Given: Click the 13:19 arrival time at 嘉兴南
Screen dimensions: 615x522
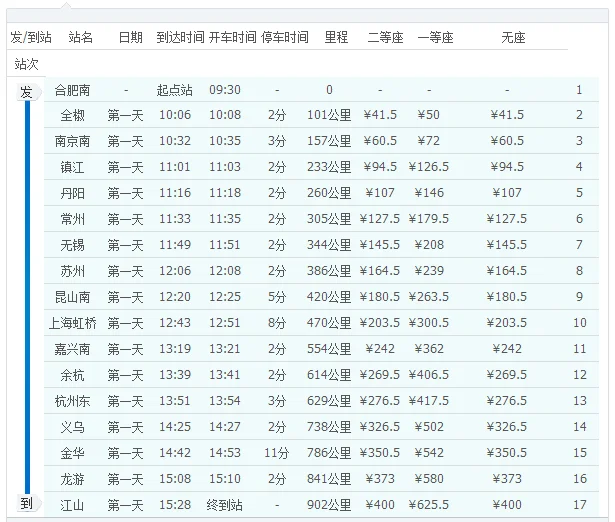Looking at the screenshot, I should point(175,349).
